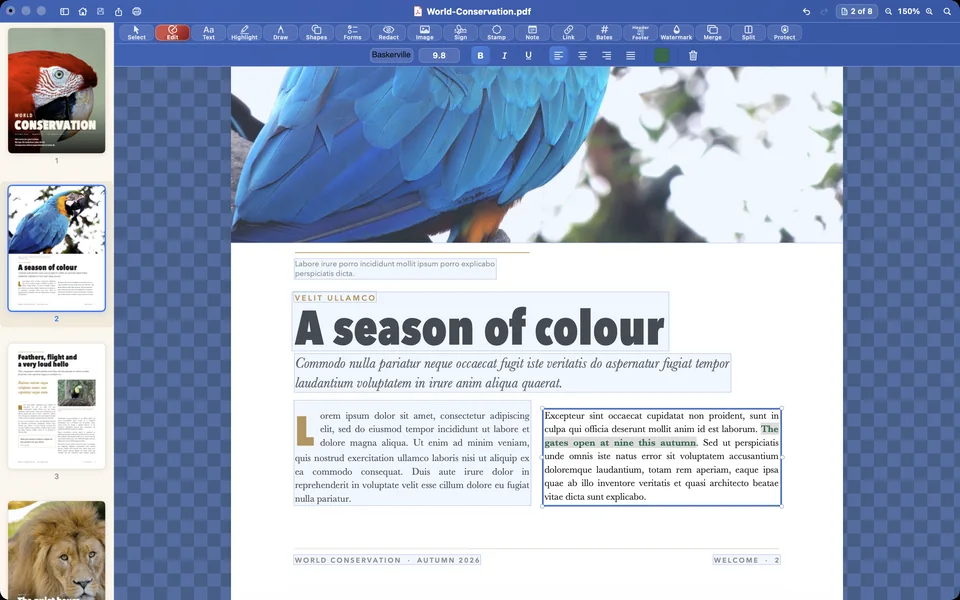960x600 pixels.
Task: Zoom out with the minus magnifier
Action: coord(888,12)
